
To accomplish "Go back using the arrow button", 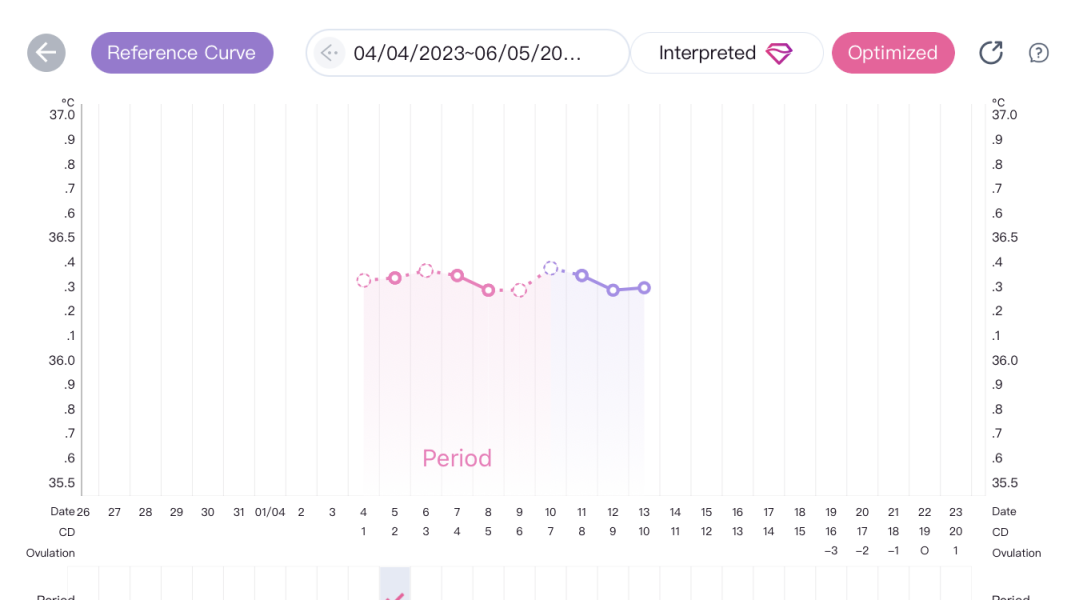I will pyautogui.click(x=46, y=53).
